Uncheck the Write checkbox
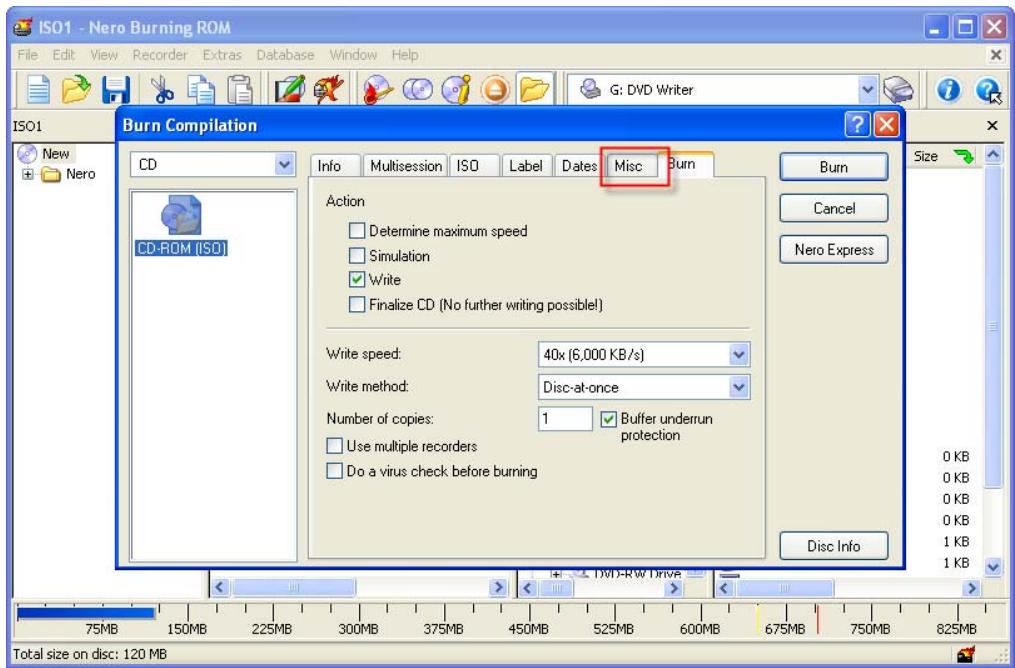 (357, 280)
